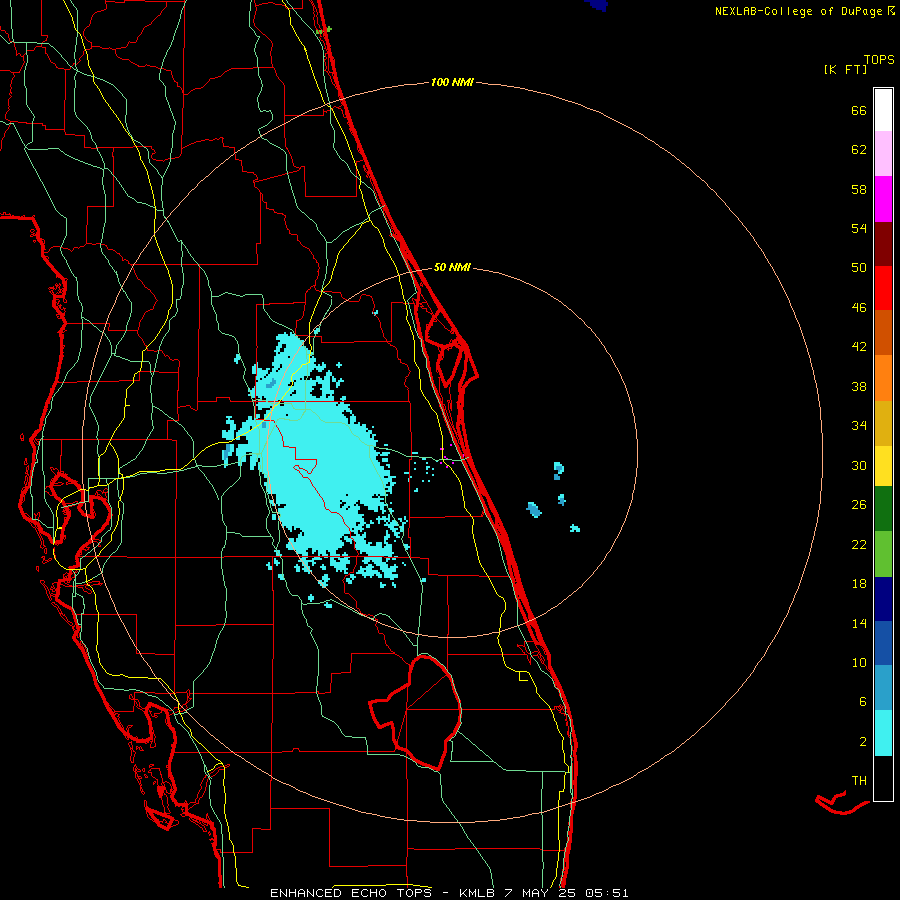Image resolution: width=900 pixels, height=900 pixels.
Task: Click the white 66 kft legend swatch
Action: (883, 110)
